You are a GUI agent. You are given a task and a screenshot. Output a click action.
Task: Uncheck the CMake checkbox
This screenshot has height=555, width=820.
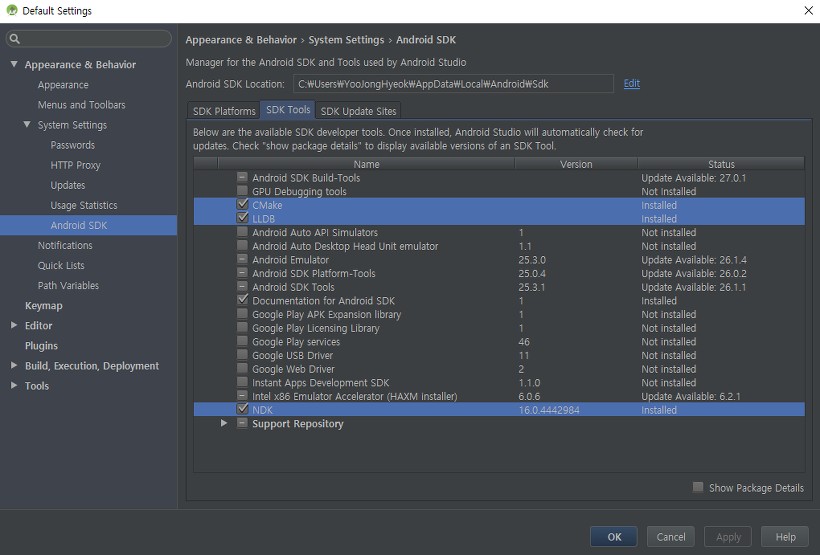coord(242,205)
